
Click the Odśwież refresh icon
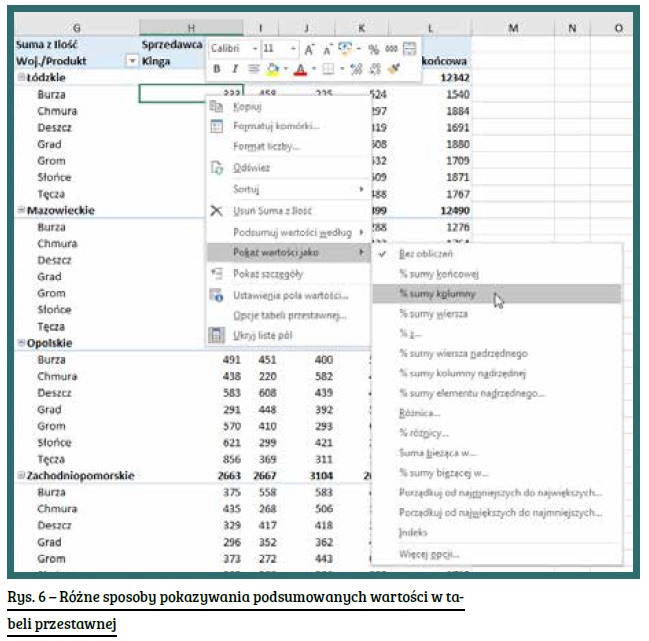217,168
